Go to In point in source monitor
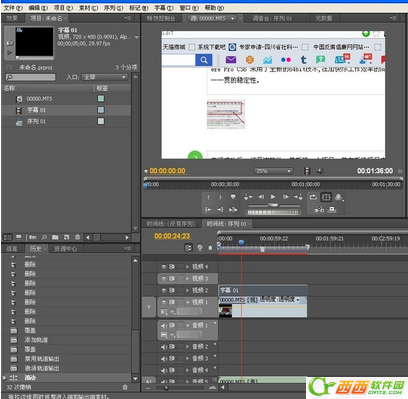This screenshot has height=399, width=408. (208, 209)
